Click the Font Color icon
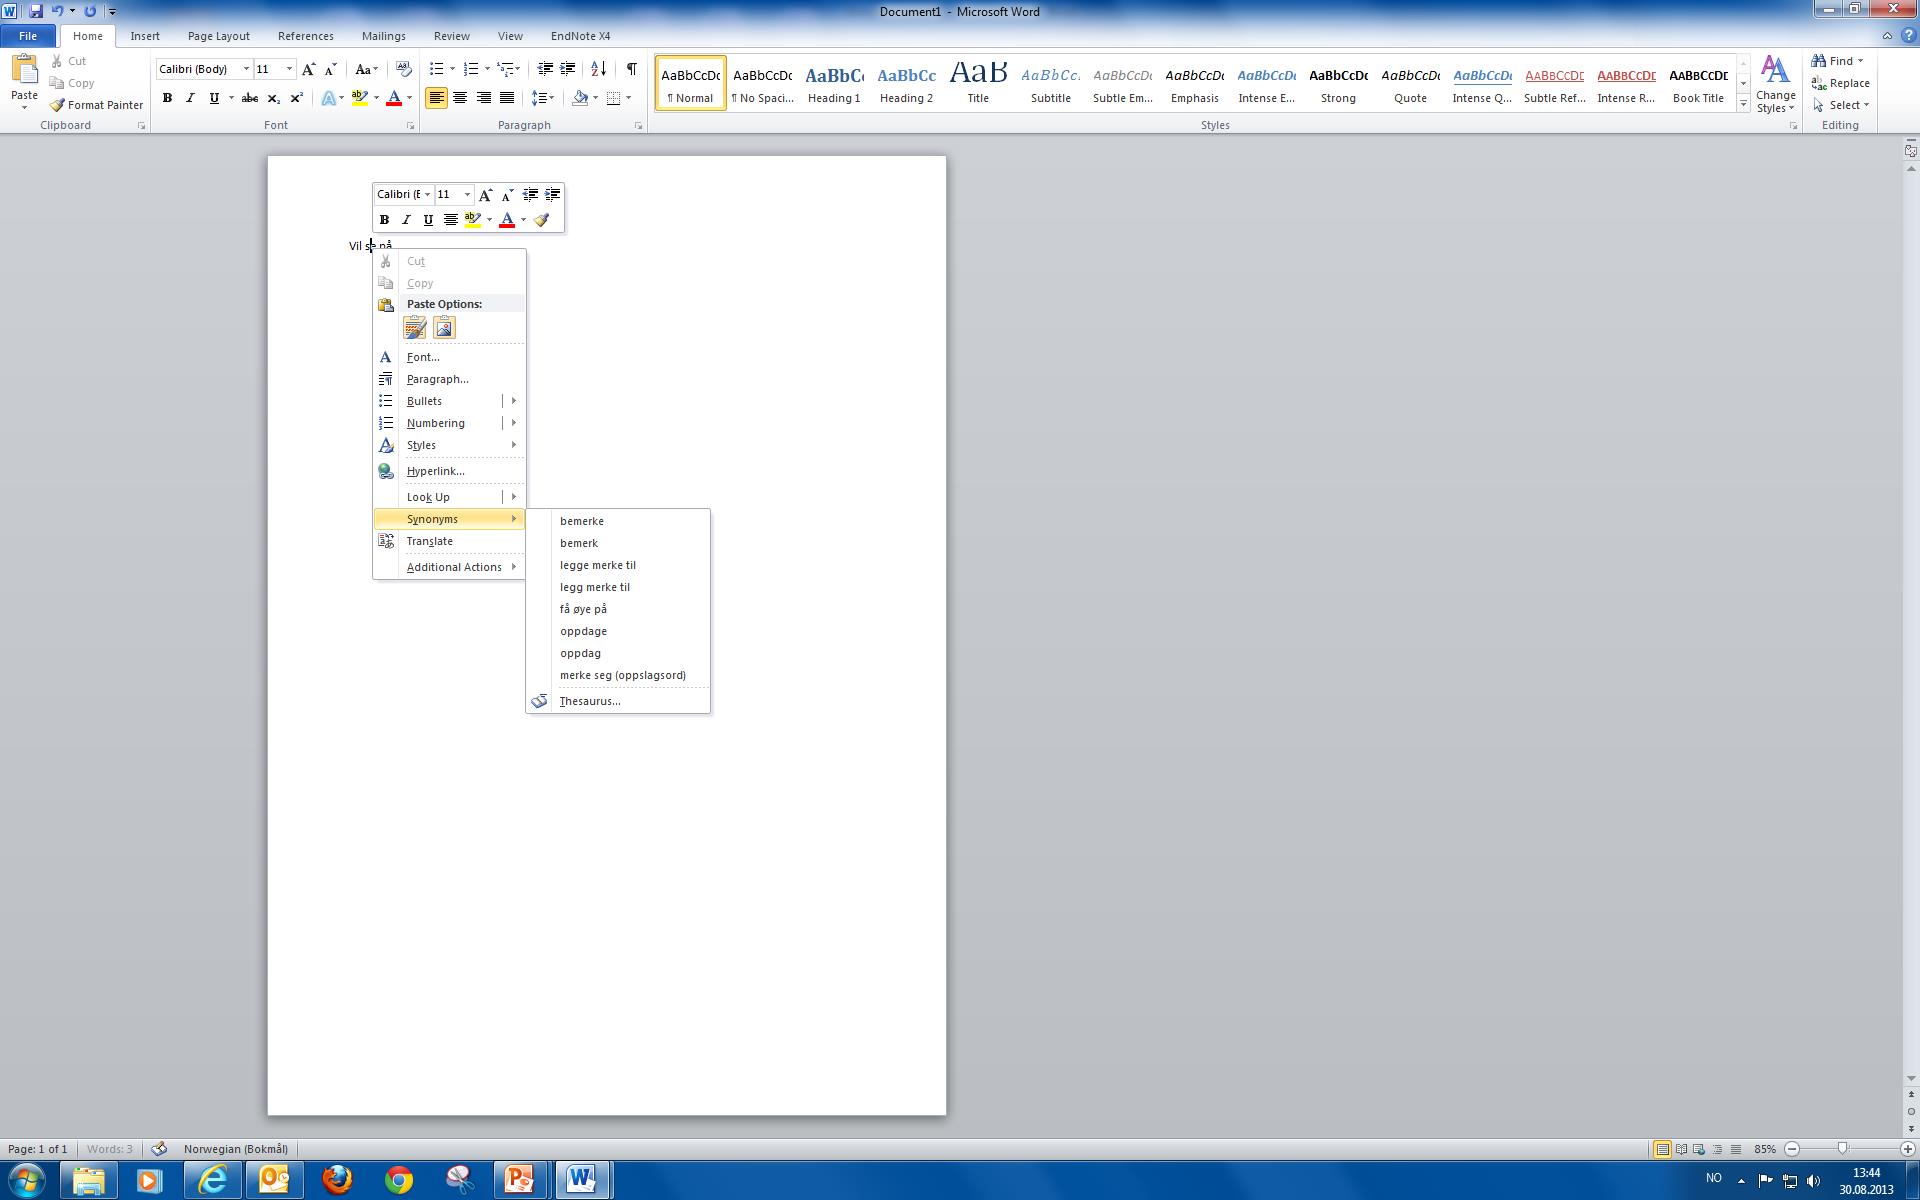The height and width of the screenshot is (1200, 1920). pyautogui.click(x=509, y=220)
